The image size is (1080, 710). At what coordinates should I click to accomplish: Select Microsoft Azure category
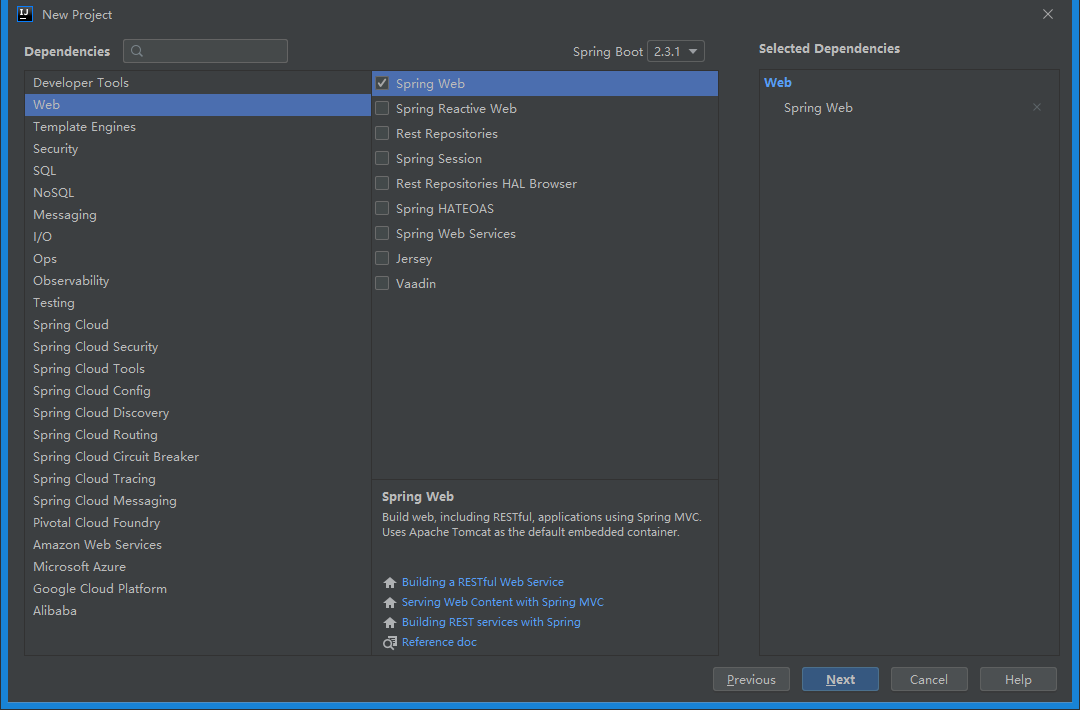tap(198, 567)
